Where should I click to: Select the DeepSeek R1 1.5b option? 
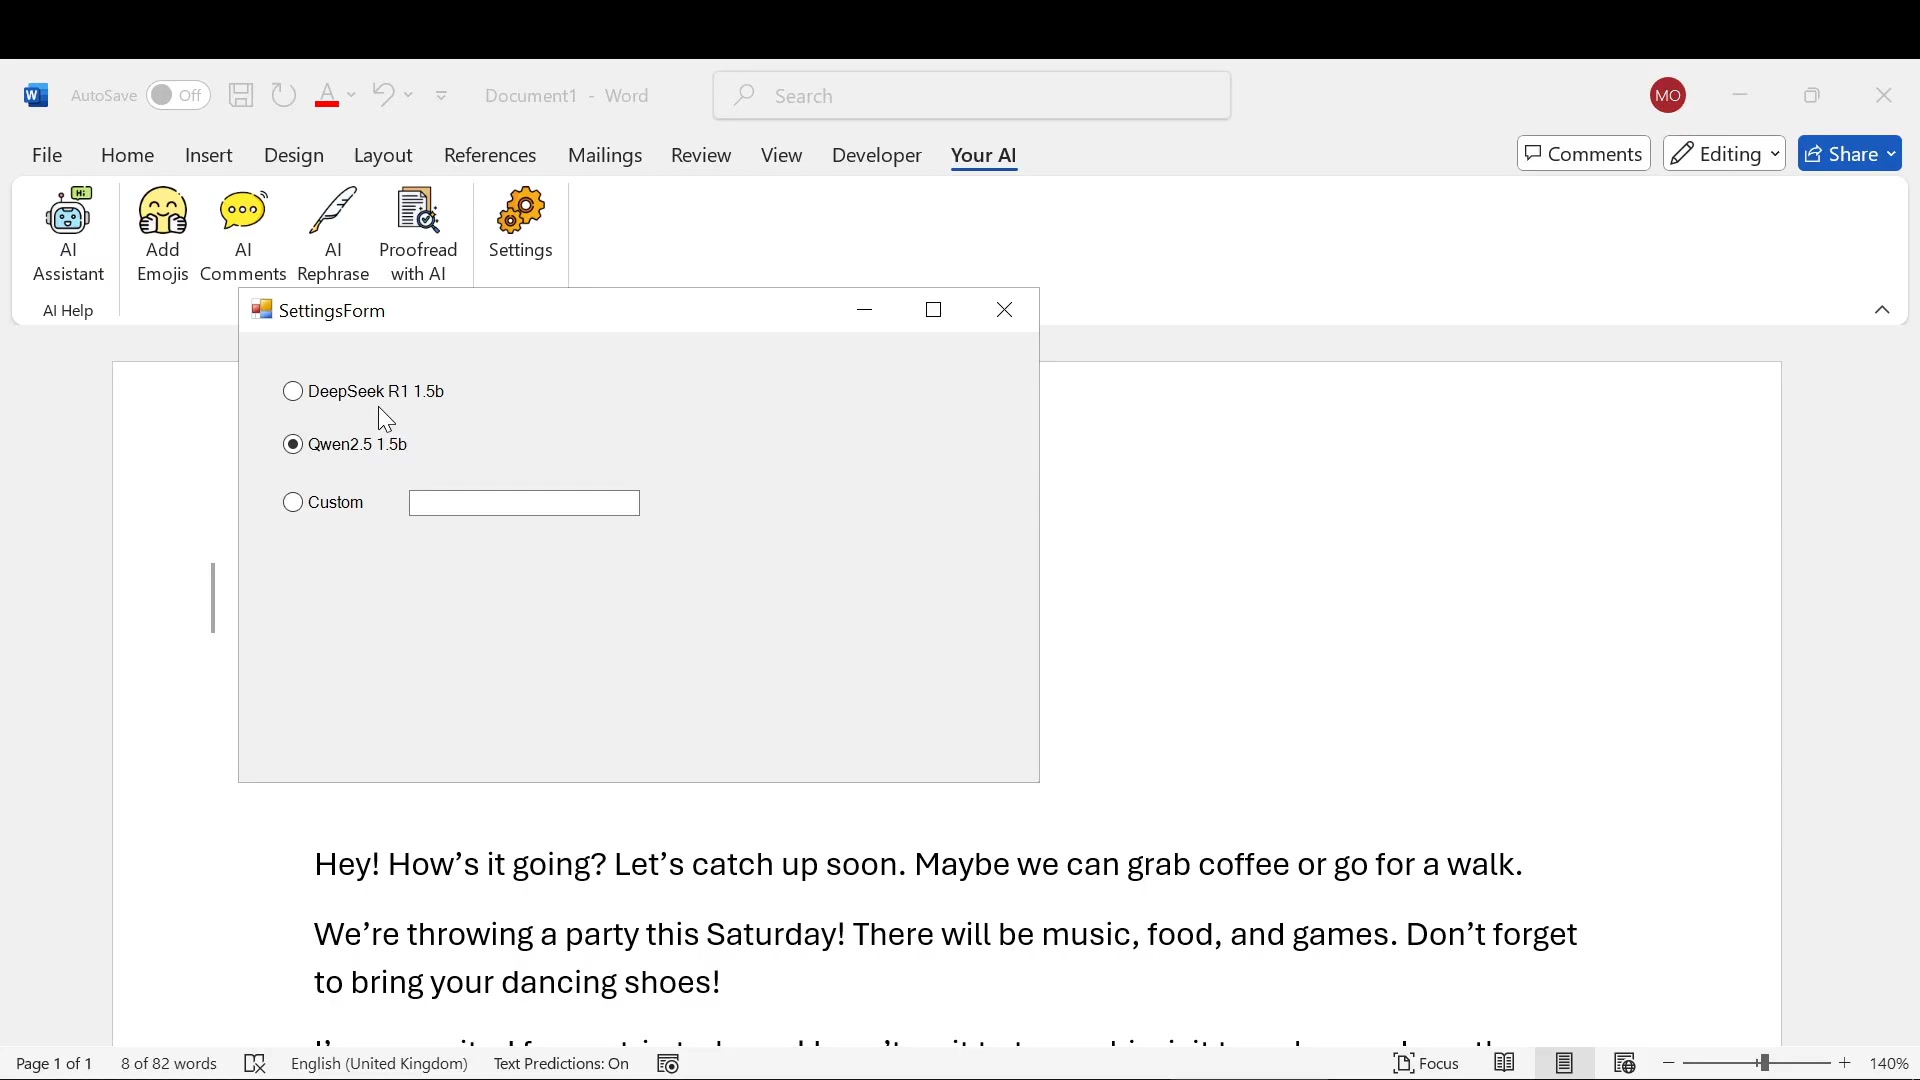pyautogui.click(x=364, y=391)
